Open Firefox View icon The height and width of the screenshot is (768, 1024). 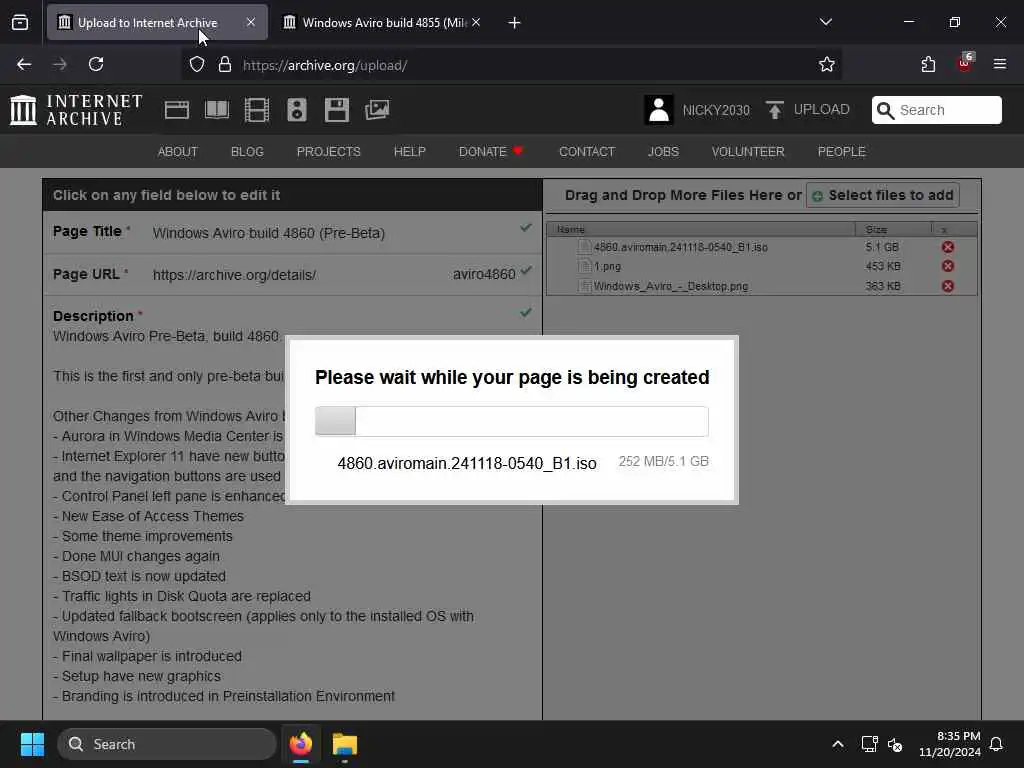click(x=20, y=22)
